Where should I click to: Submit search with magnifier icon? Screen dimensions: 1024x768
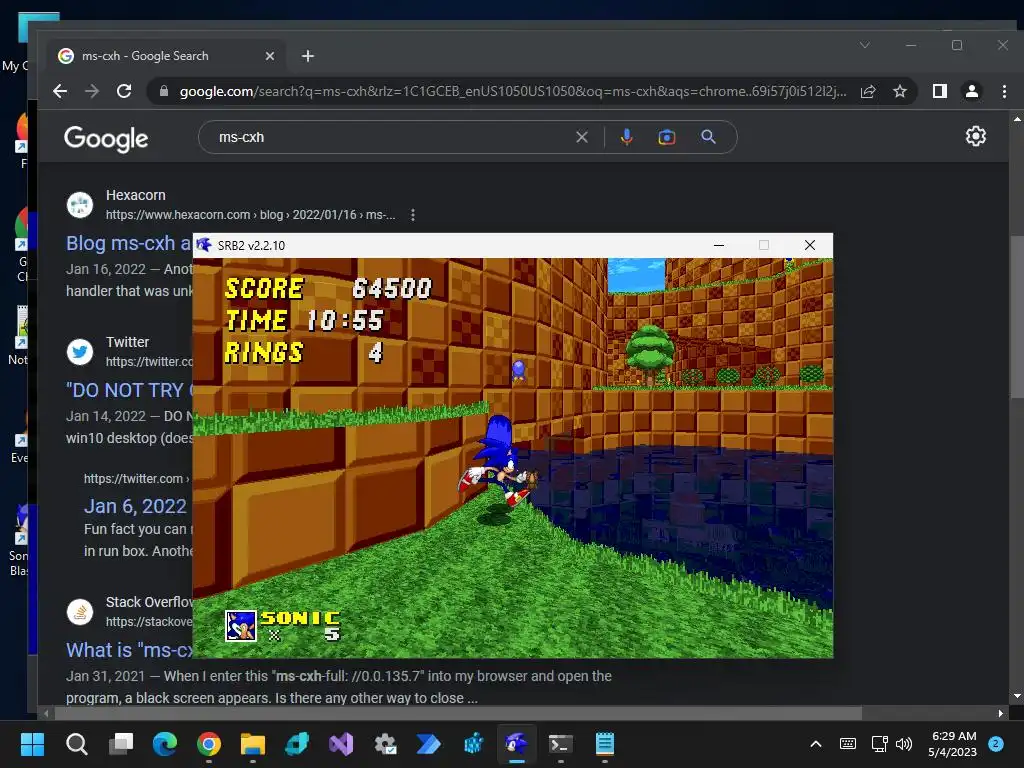point(709,137)
